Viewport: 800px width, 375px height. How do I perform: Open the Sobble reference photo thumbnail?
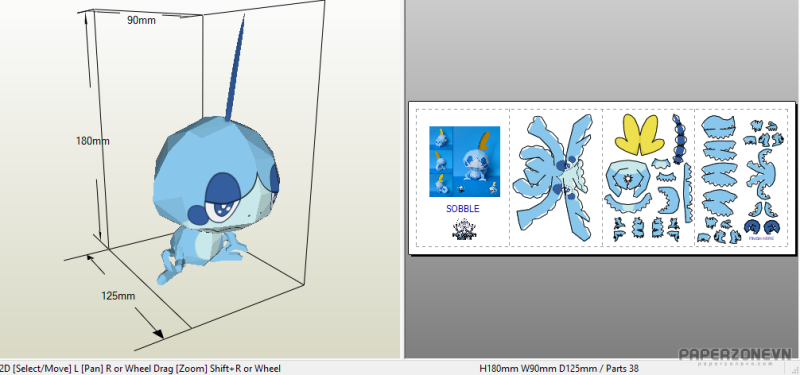(464, 161)
